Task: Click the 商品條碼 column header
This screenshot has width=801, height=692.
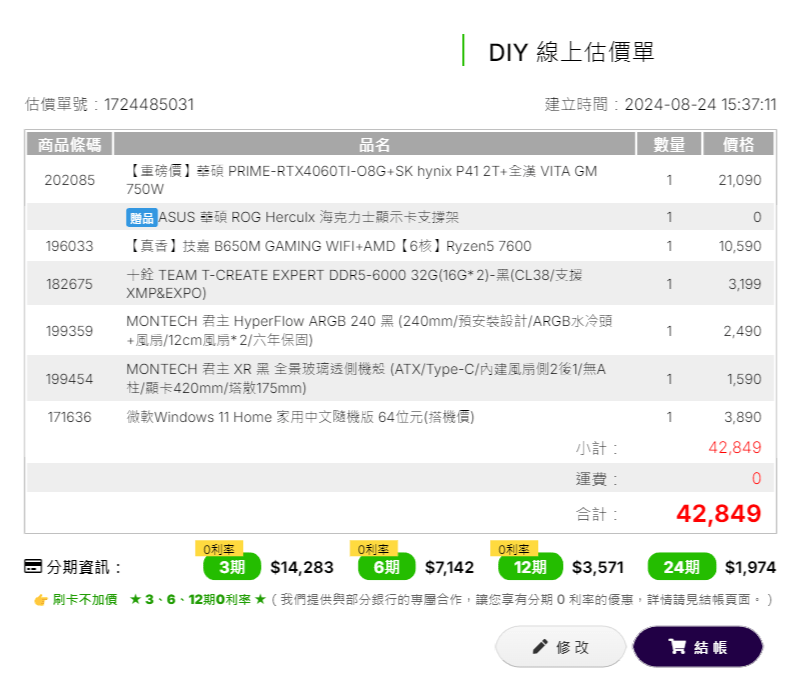Action: point(69,144)
